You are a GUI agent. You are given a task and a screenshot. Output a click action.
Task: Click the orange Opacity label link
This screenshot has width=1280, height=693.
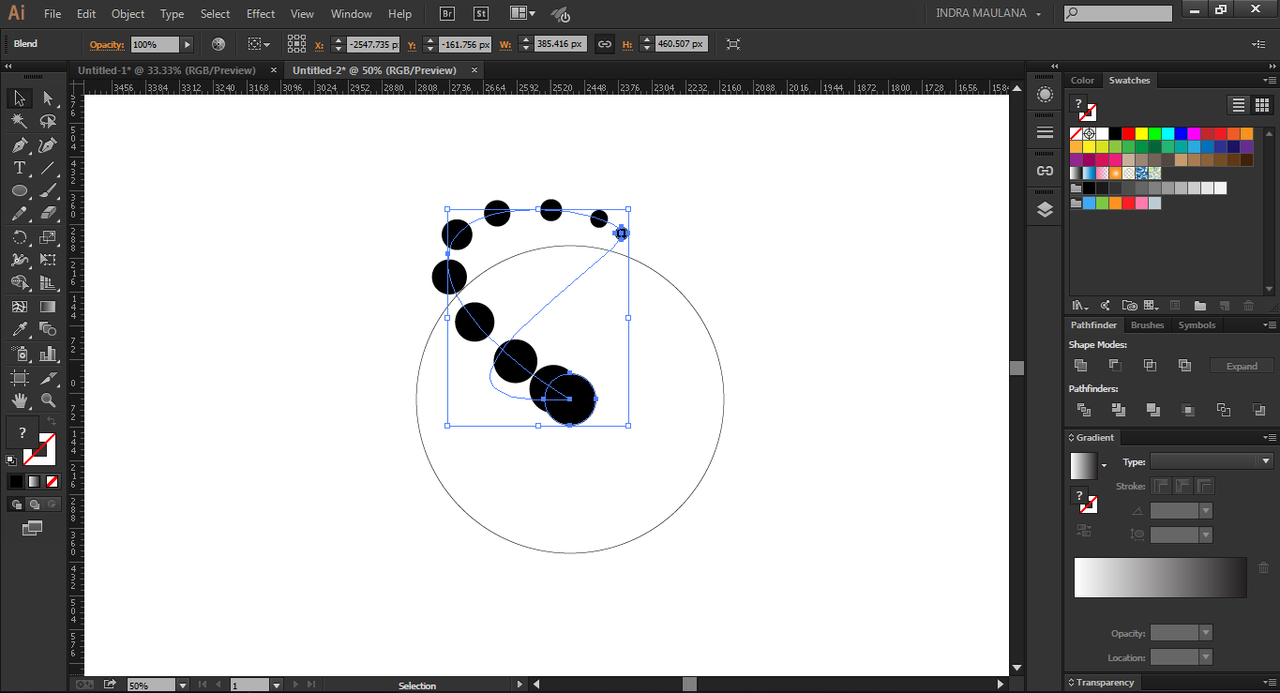tap(106, 45)
